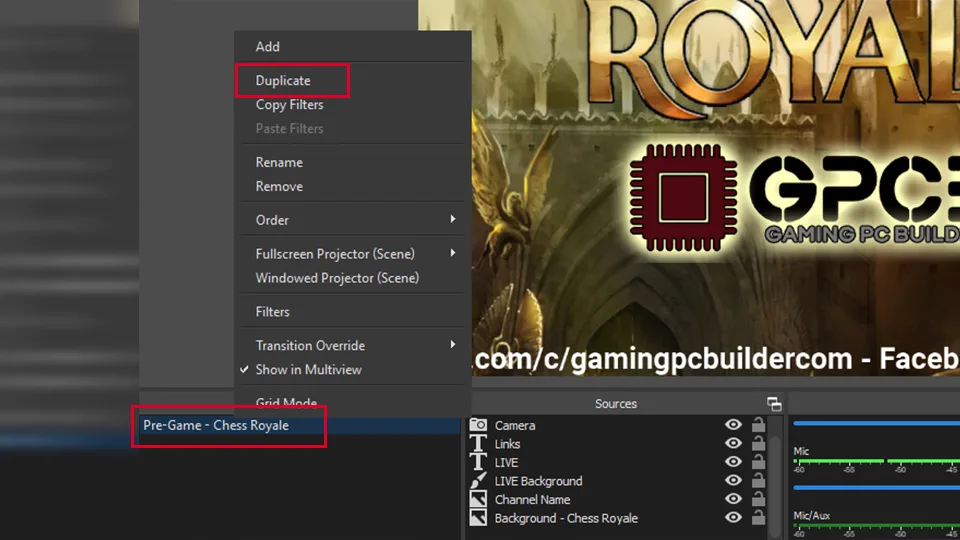Hide the Camera source

click(x=733, y=425)
